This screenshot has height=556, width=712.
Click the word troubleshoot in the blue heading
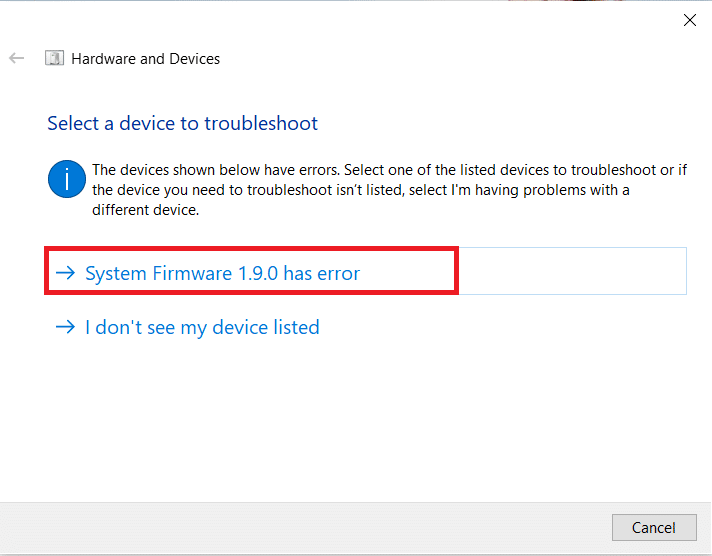[x=261, y=124]
